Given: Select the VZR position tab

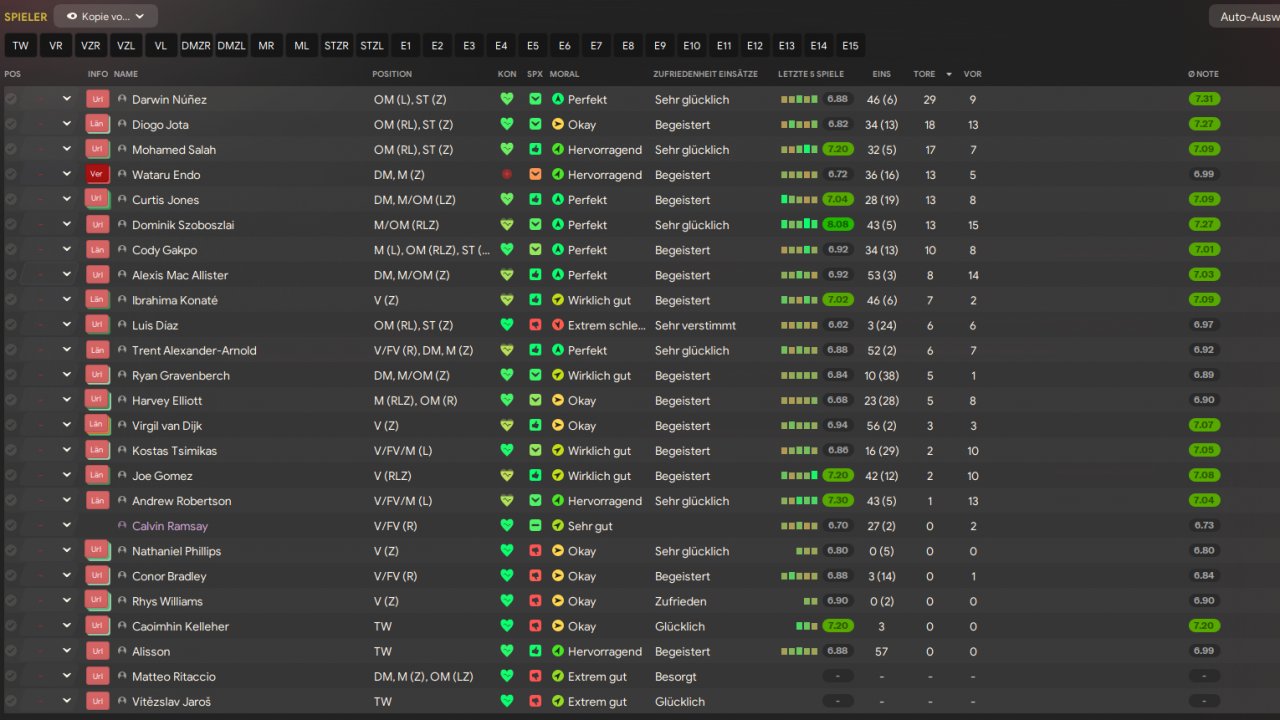Looking at the screenshot, I should 91,46.
